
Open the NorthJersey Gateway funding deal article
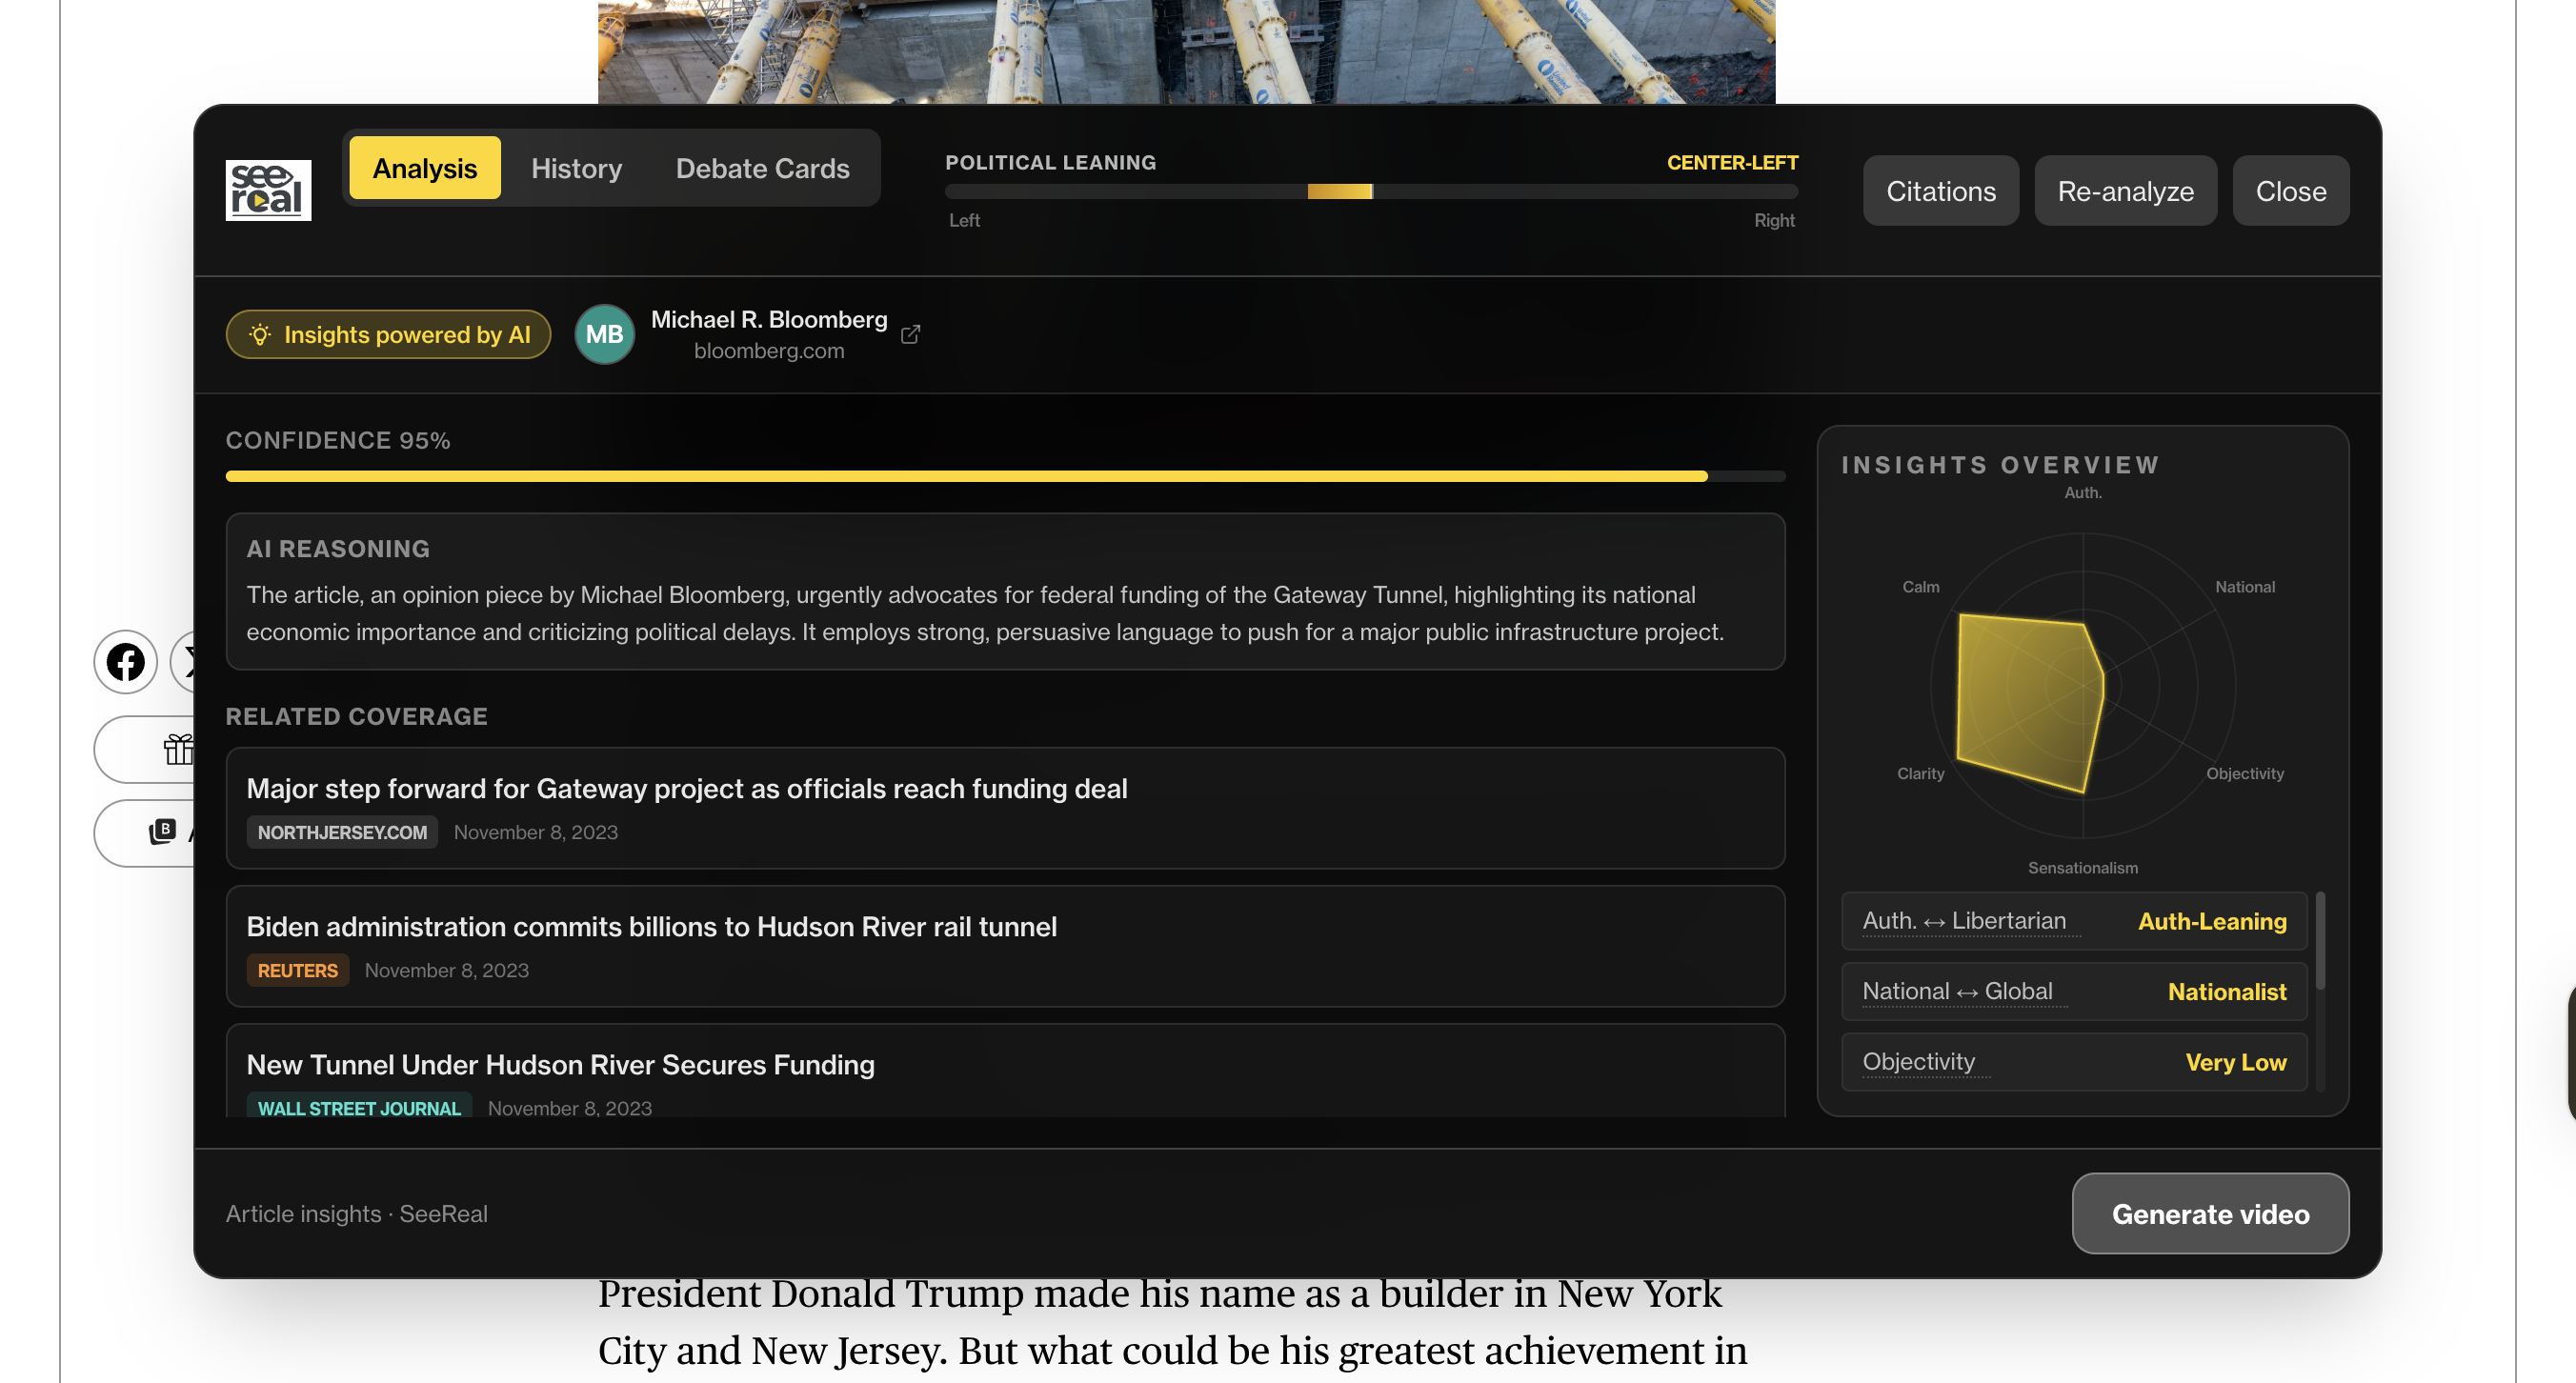[x=686, y=788]
